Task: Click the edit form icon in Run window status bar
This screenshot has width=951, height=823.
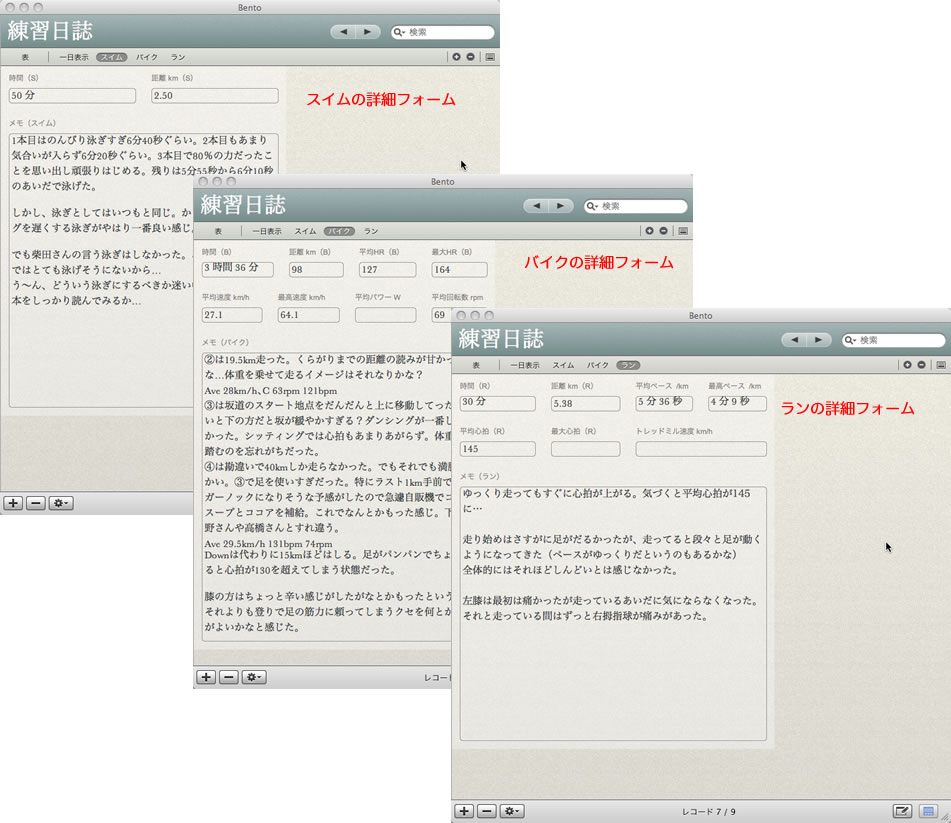Action: (x=902, y=811)
